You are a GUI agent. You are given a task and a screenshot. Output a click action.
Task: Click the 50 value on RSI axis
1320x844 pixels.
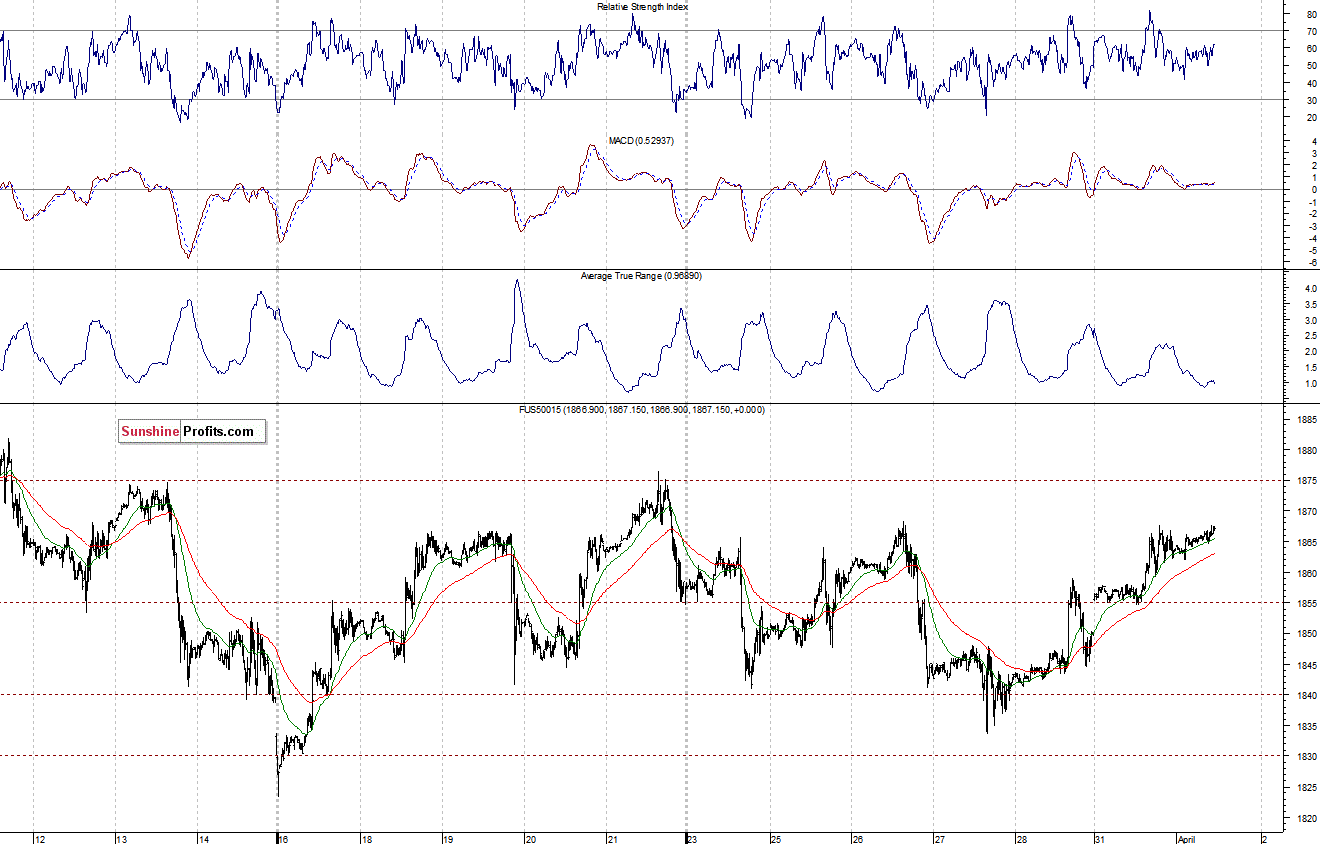pos(1311,66)
